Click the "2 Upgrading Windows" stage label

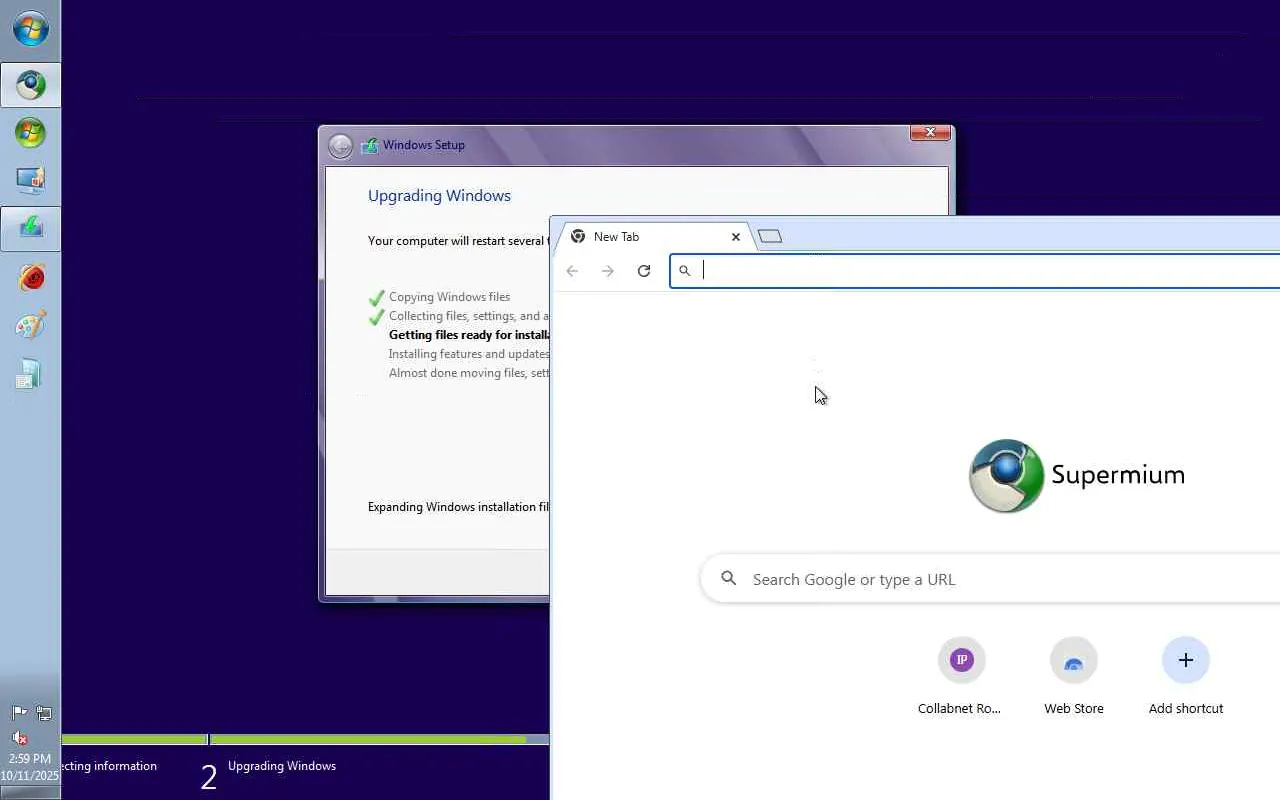(268, 773)
